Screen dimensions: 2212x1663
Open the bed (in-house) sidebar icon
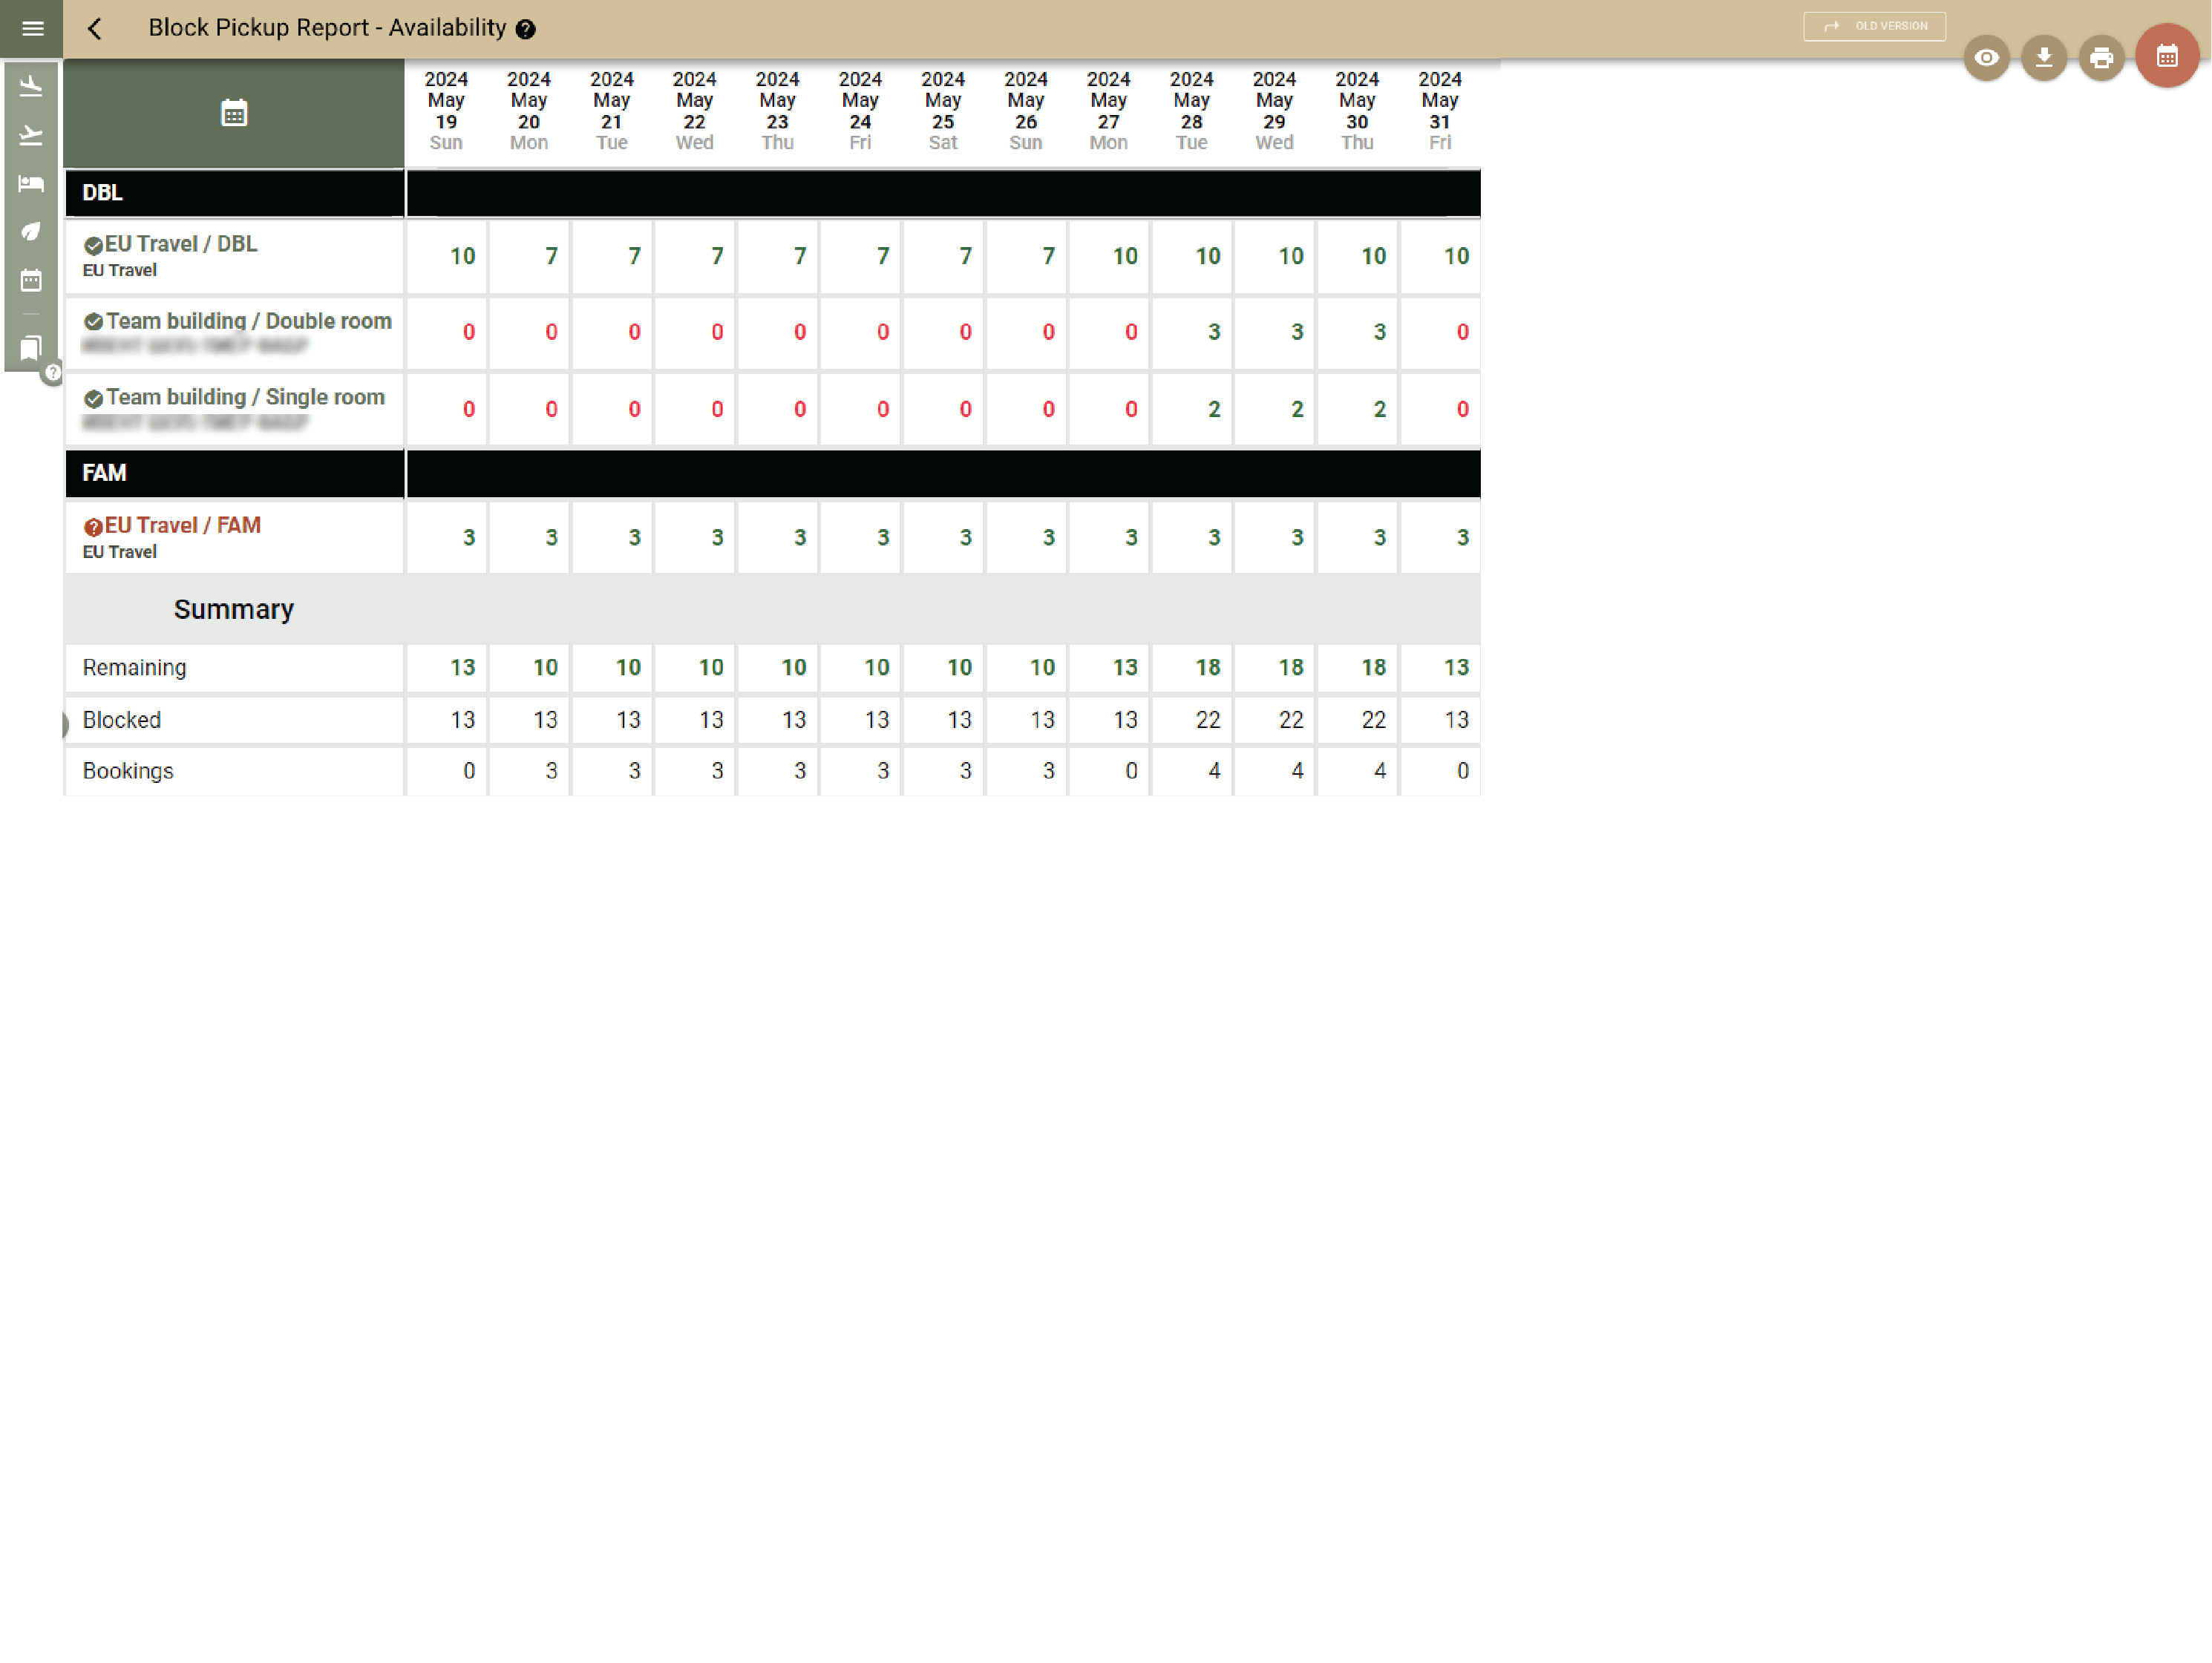coord(31,183)
